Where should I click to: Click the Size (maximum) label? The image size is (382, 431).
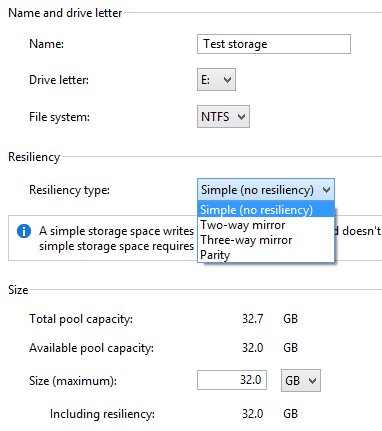tap(73, 381)
